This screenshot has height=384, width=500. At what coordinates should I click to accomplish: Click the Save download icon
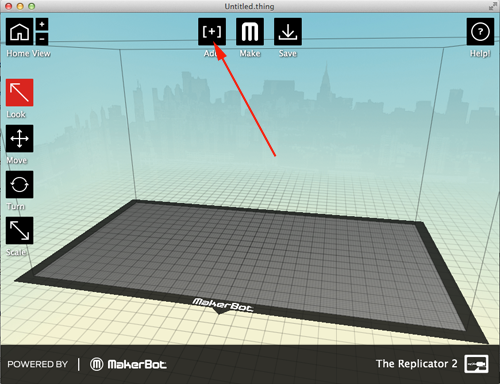pyautogui.click(x=288, y=31)
